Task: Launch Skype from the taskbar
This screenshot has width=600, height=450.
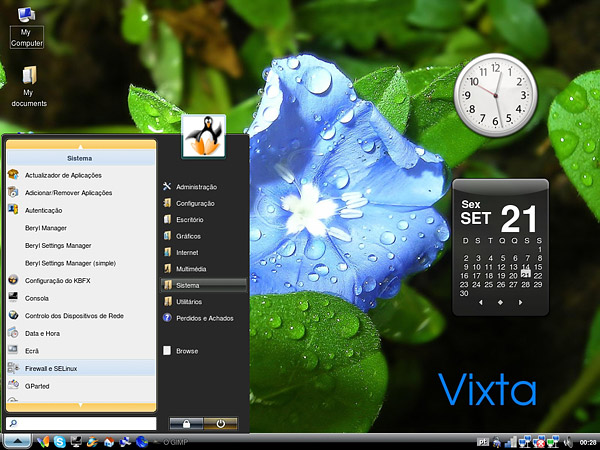Action: point(60,442)
